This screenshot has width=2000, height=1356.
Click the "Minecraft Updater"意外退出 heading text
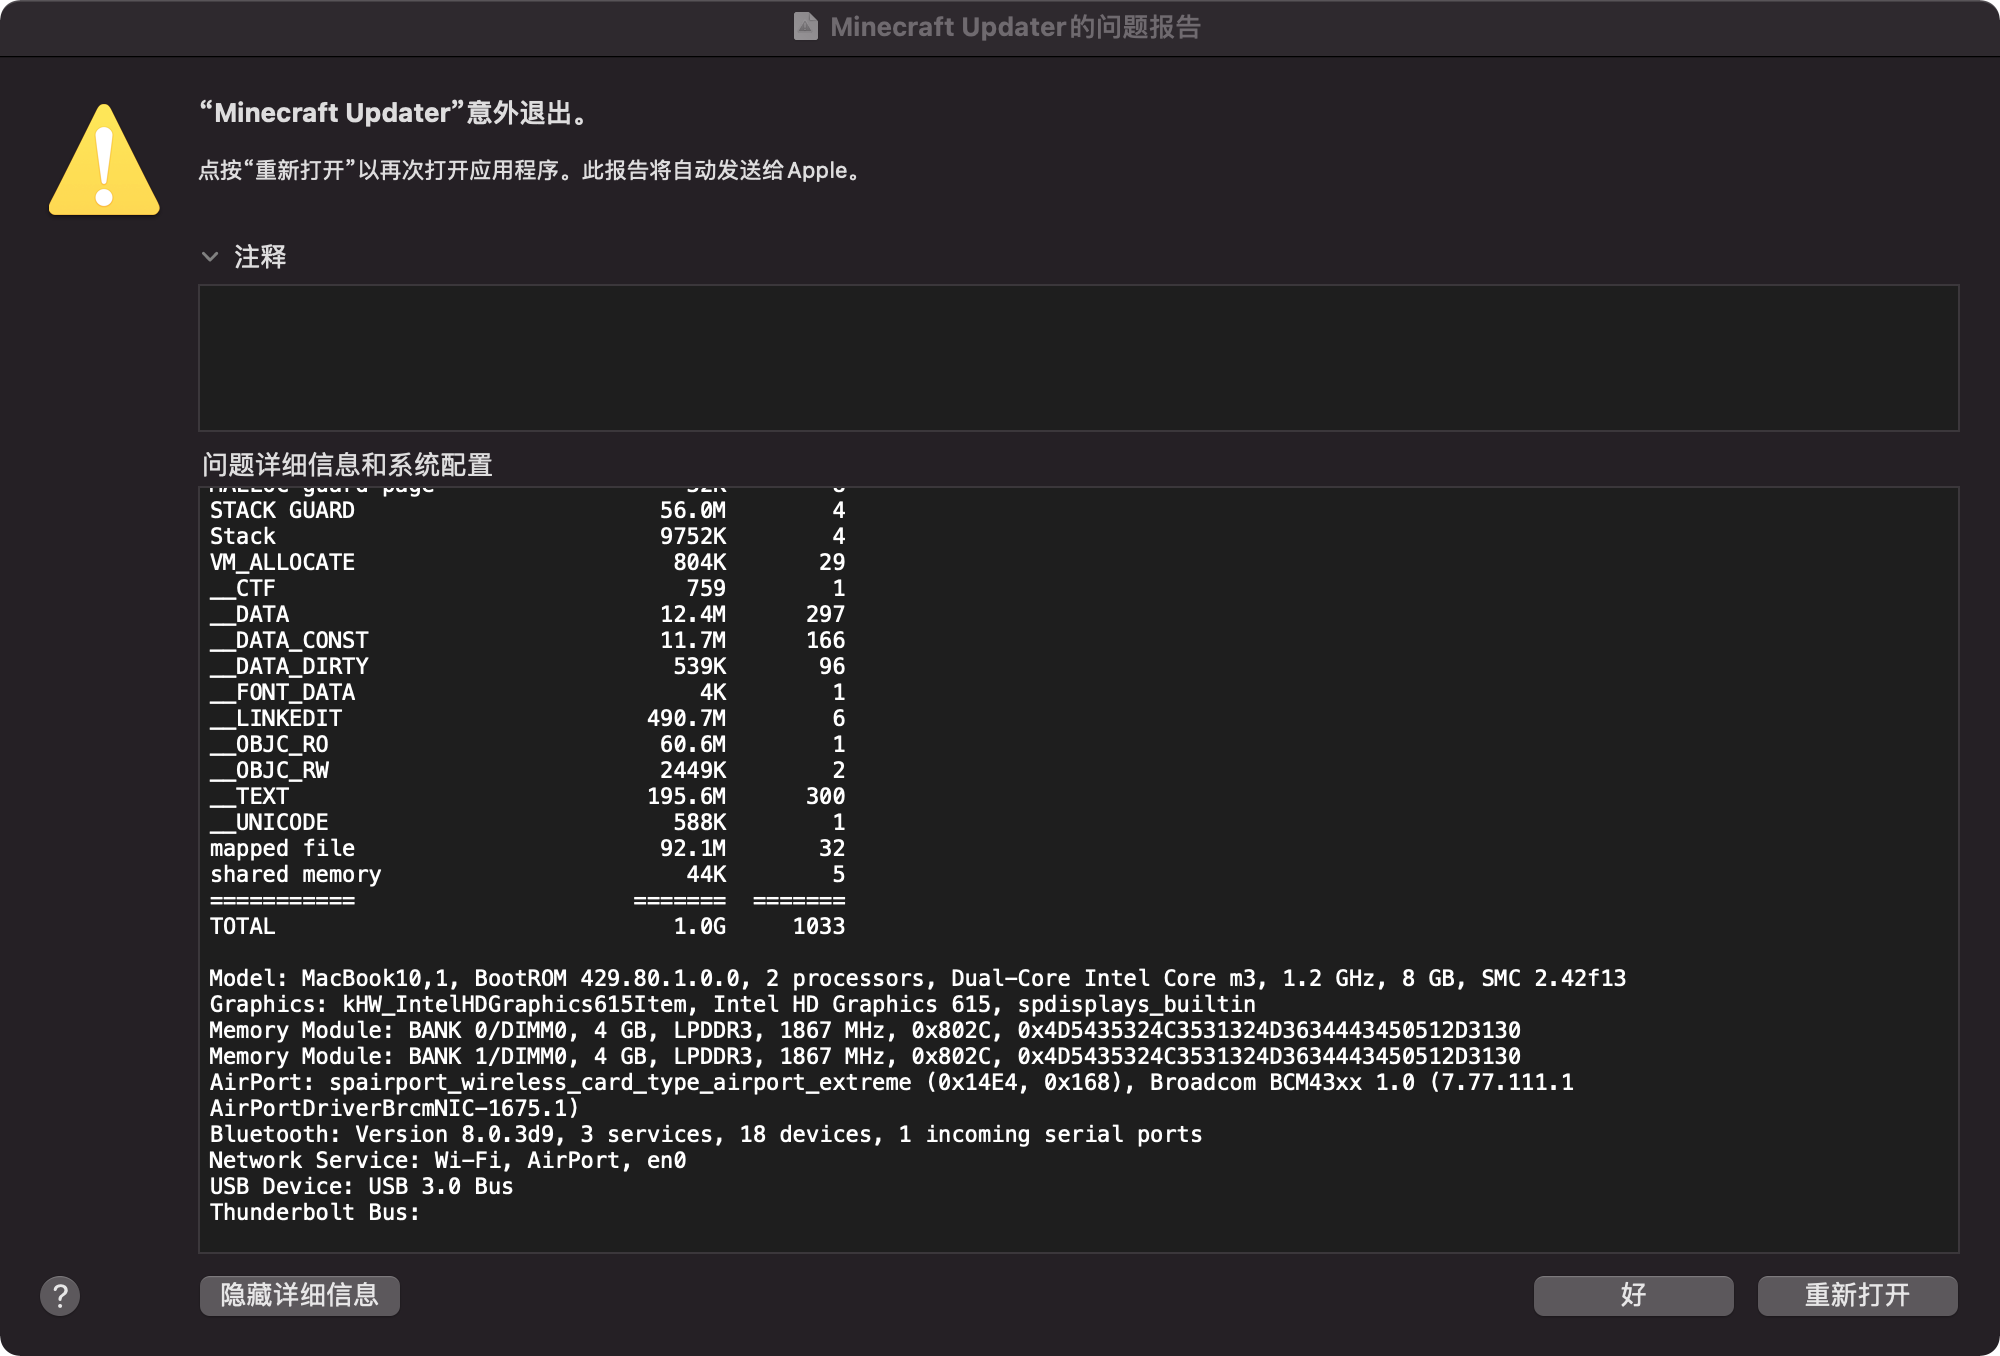pos(394,113)
